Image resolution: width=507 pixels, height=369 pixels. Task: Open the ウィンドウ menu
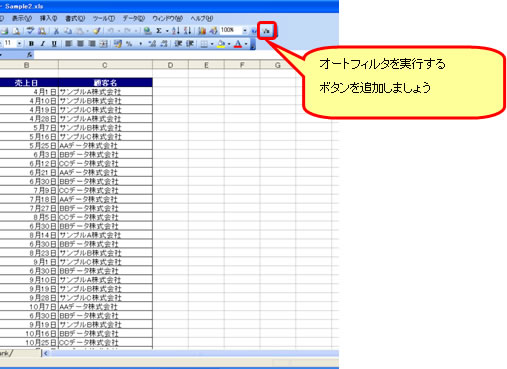(167, 18)
